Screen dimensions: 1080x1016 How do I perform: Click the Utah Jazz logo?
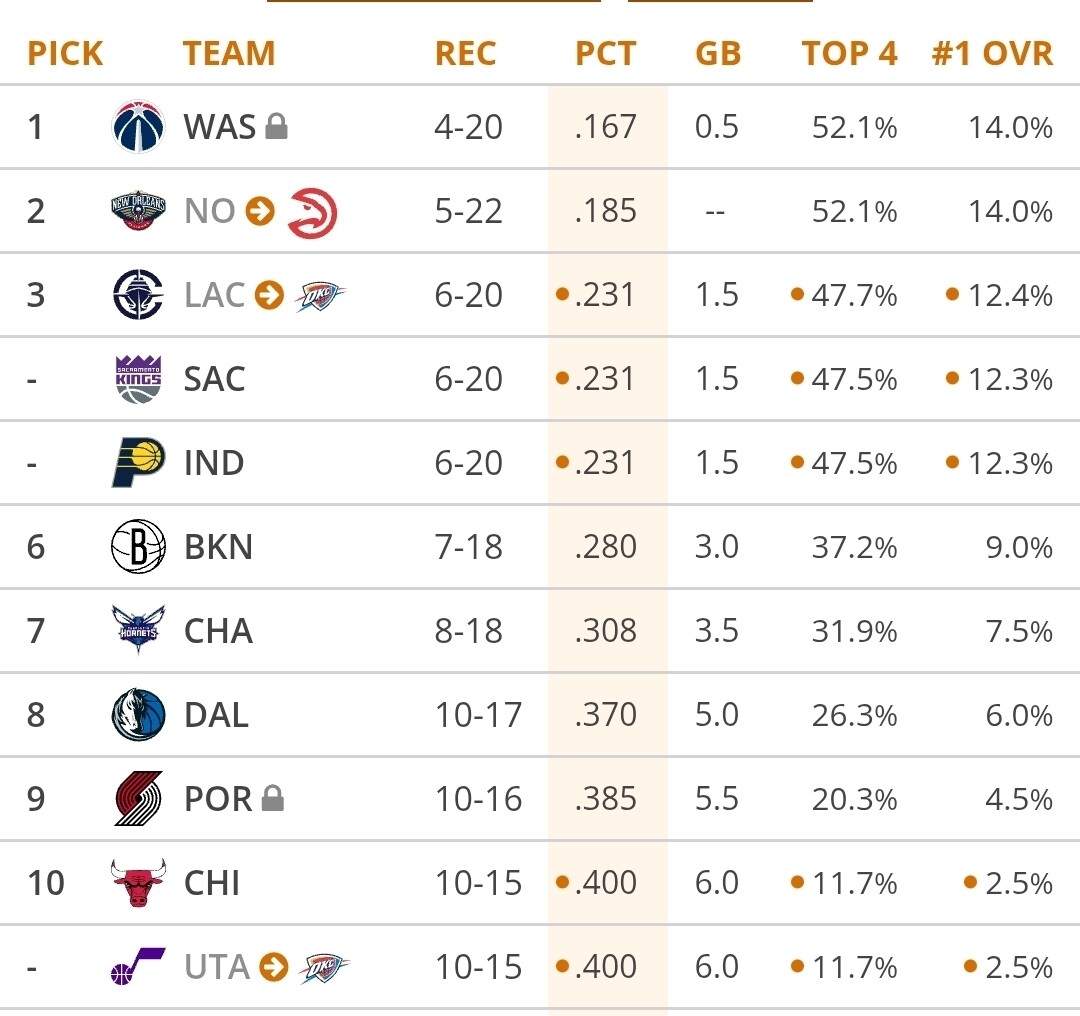click(138, 967)
